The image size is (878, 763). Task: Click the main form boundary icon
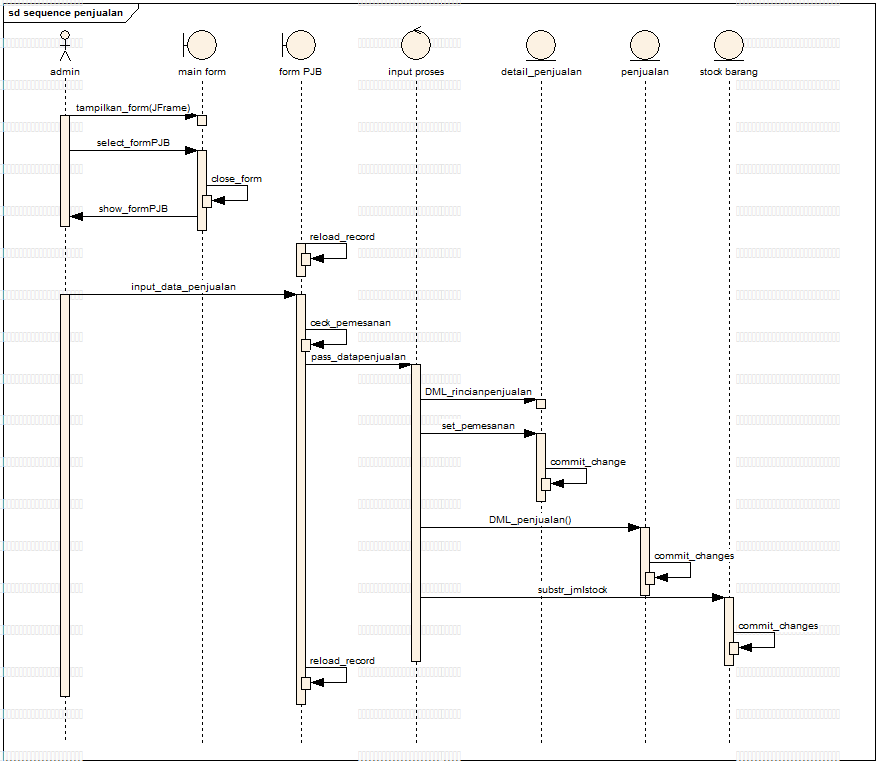[x=201, y=43]
